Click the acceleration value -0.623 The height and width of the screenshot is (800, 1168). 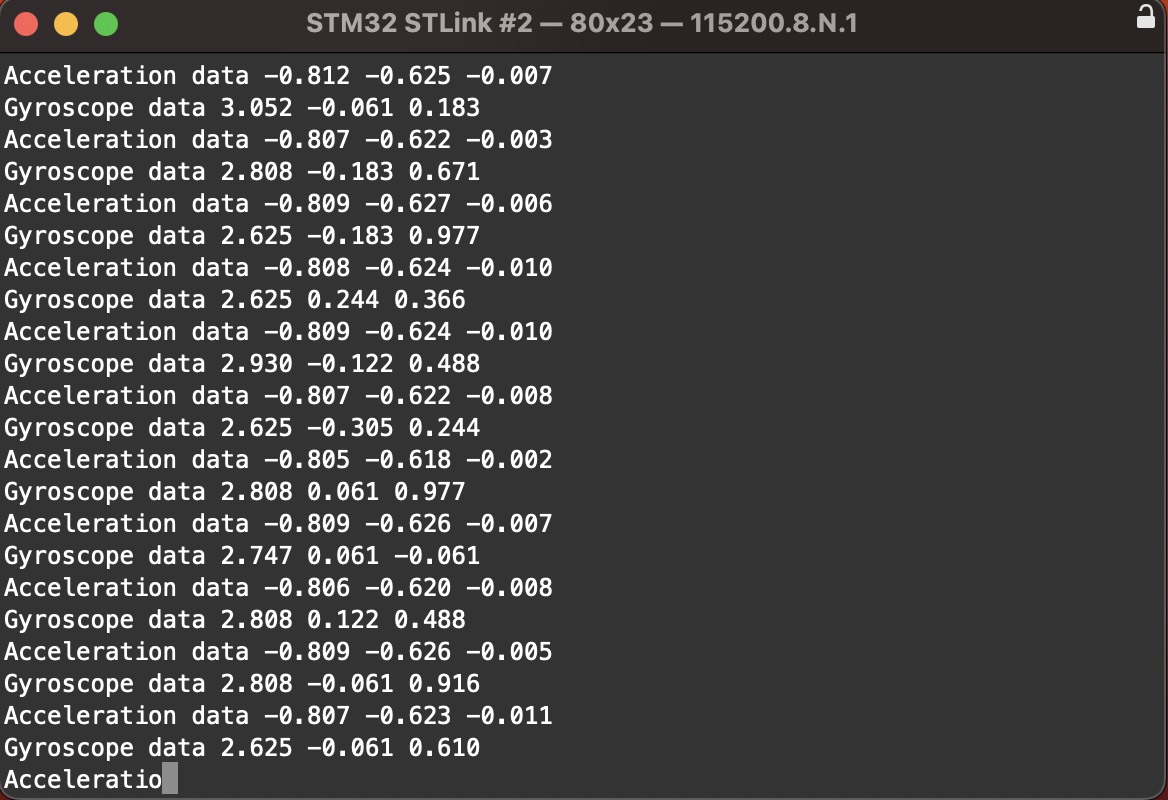408,716
